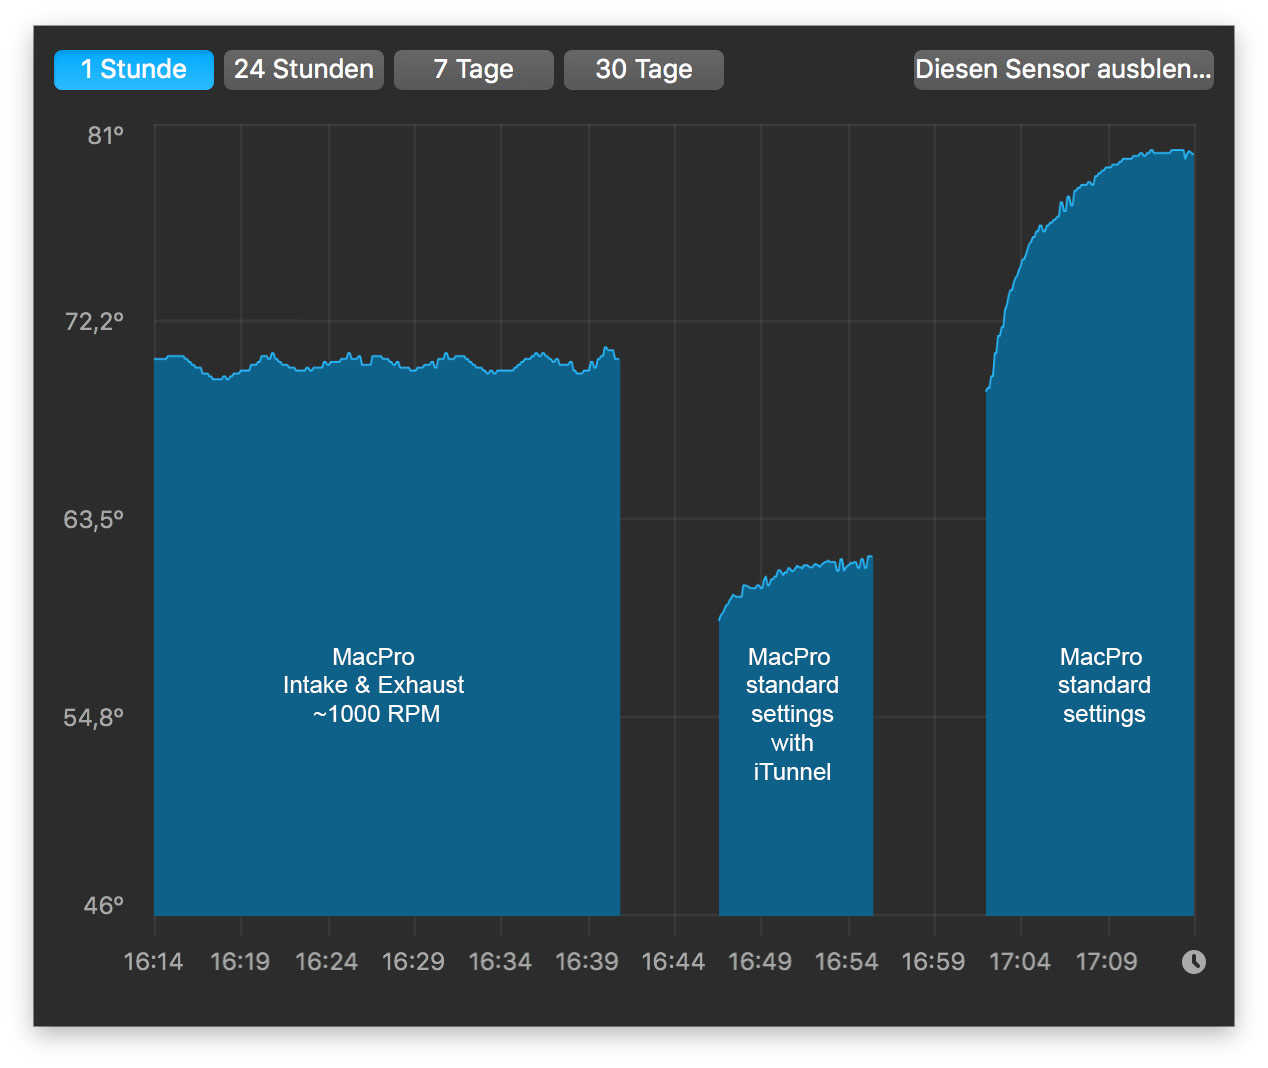Image resolution: width=1268 pixels, height=1068 pixels.
Task: Click the 54,8° axis label
Action: coord(94,717)
